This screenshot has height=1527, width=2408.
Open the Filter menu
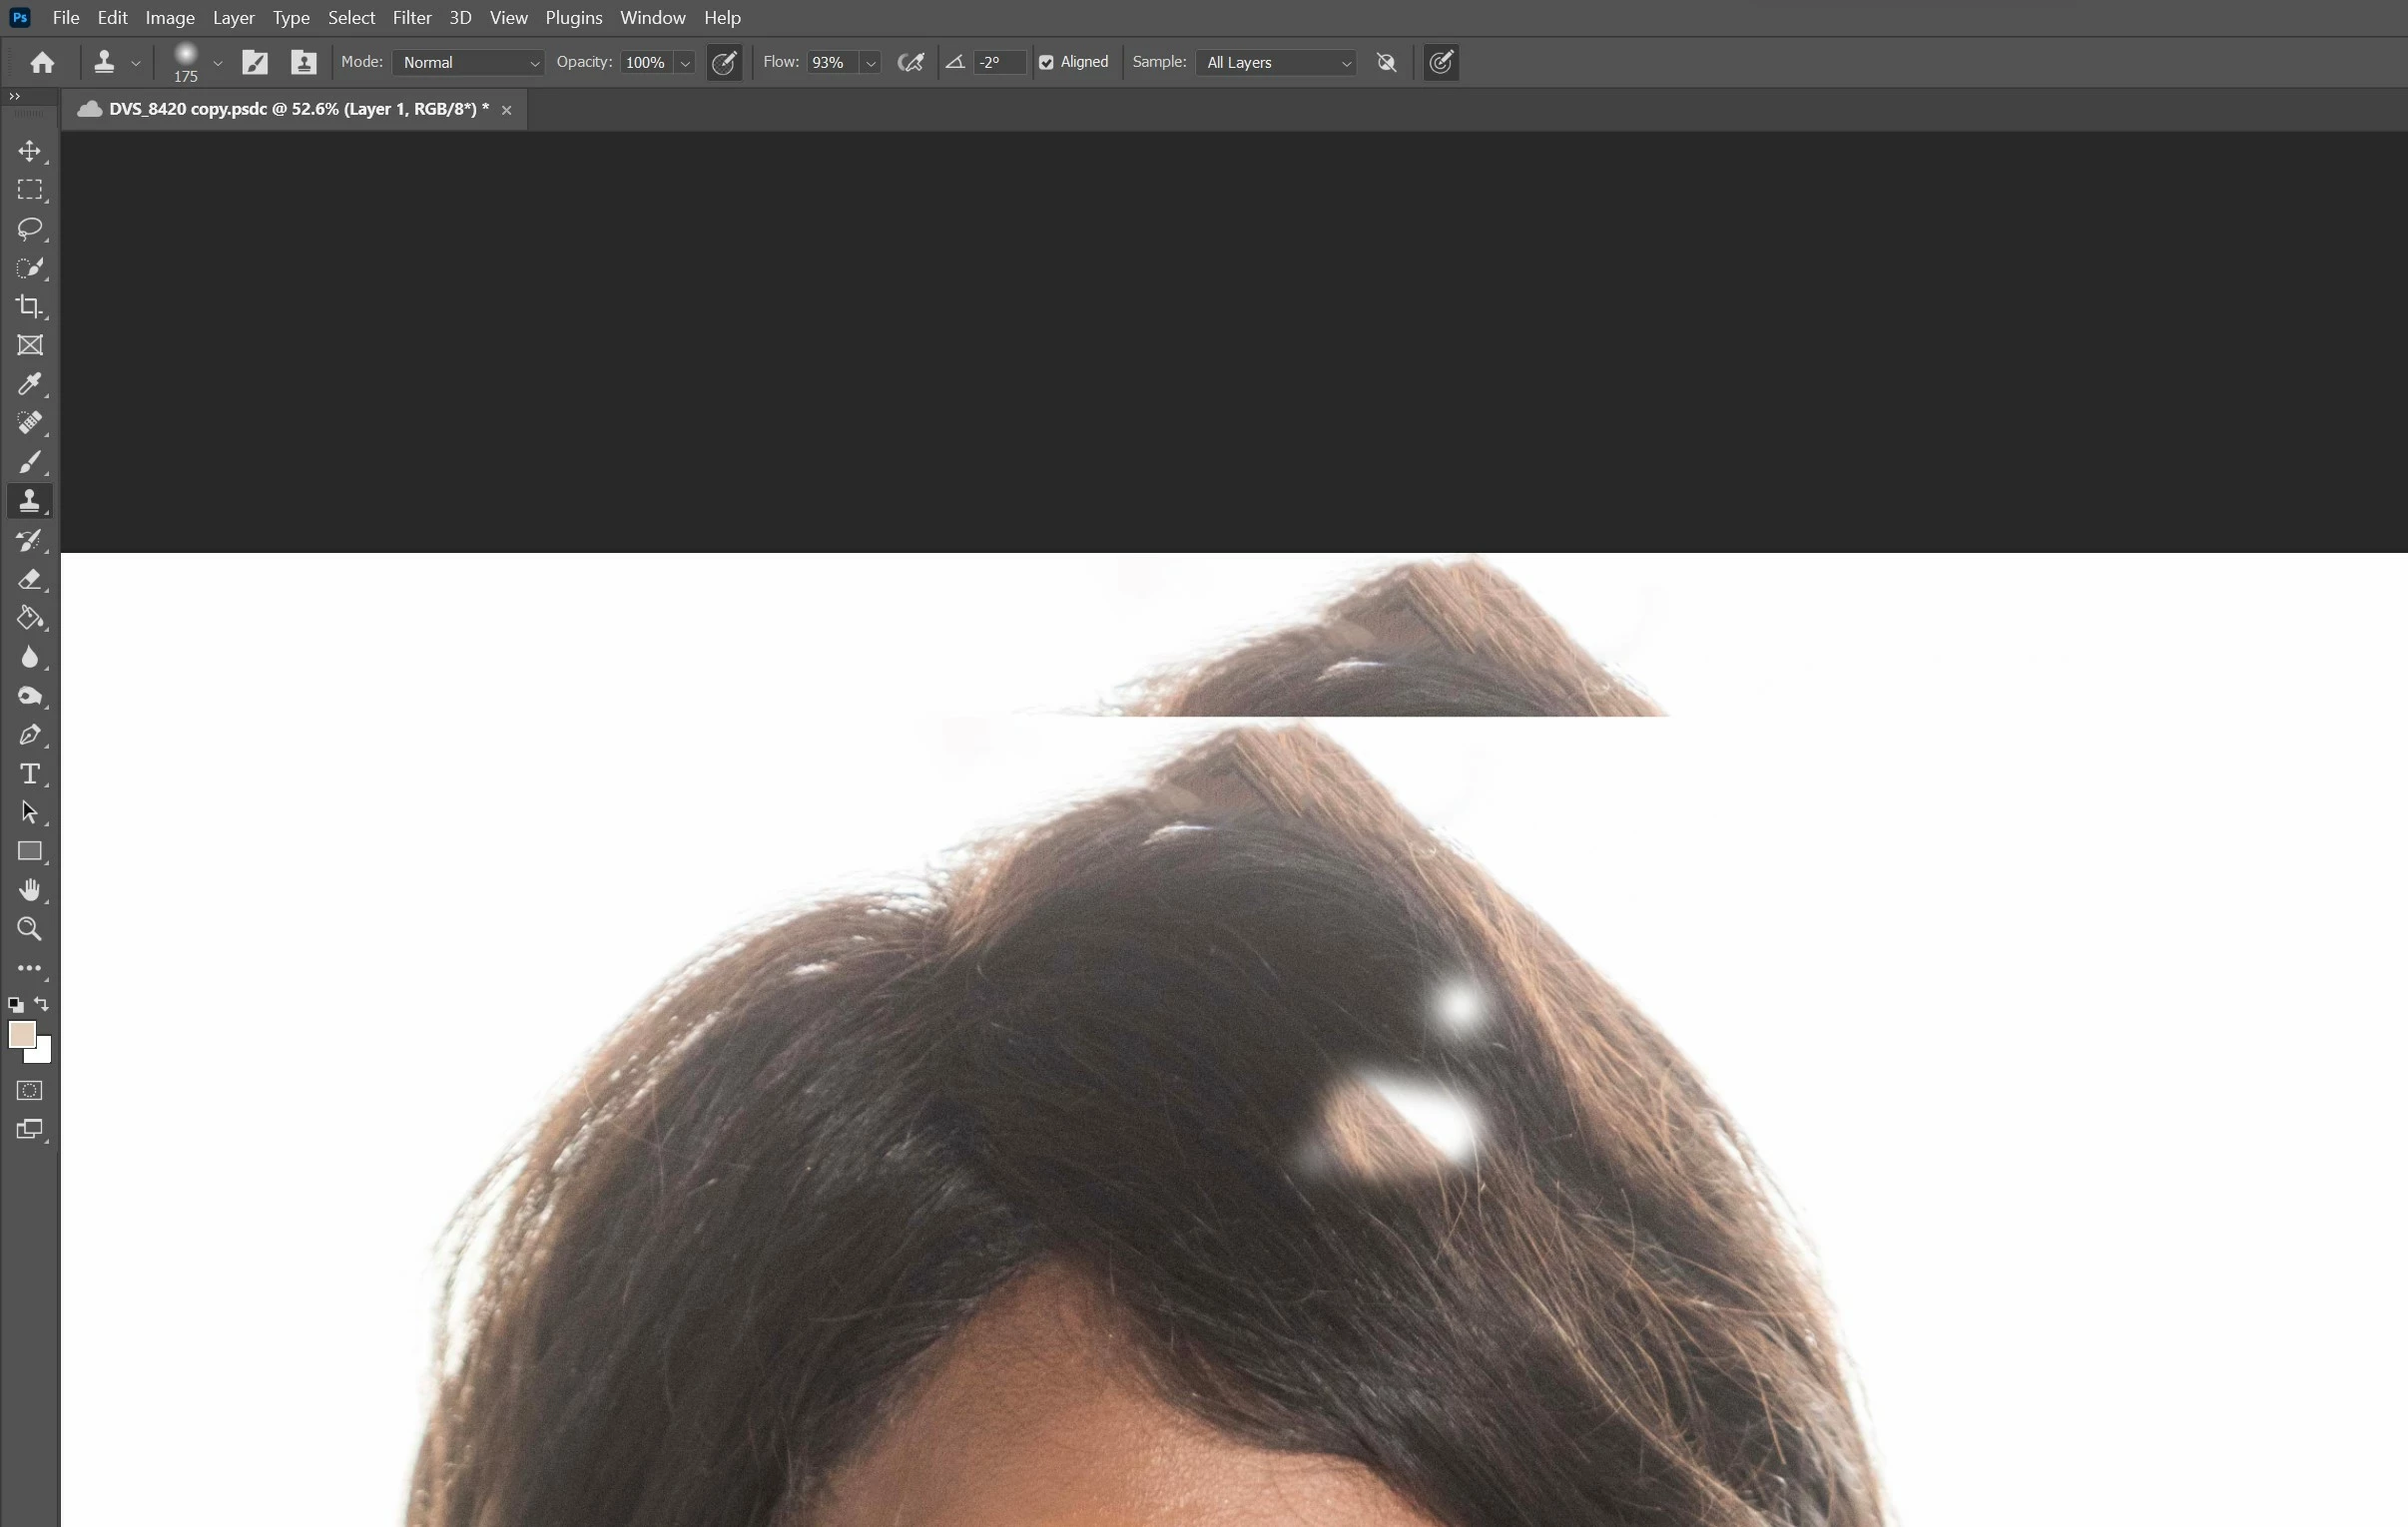411,18
